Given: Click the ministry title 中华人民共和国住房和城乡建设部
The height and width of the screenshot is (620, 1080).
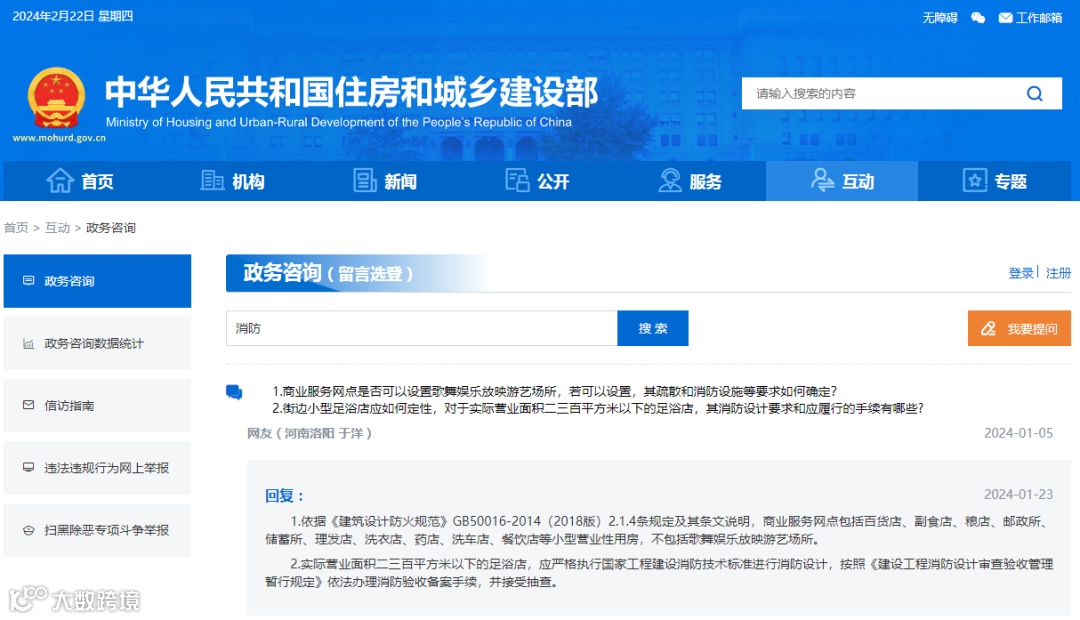Looking at the screenshot, I should (351, 92).
